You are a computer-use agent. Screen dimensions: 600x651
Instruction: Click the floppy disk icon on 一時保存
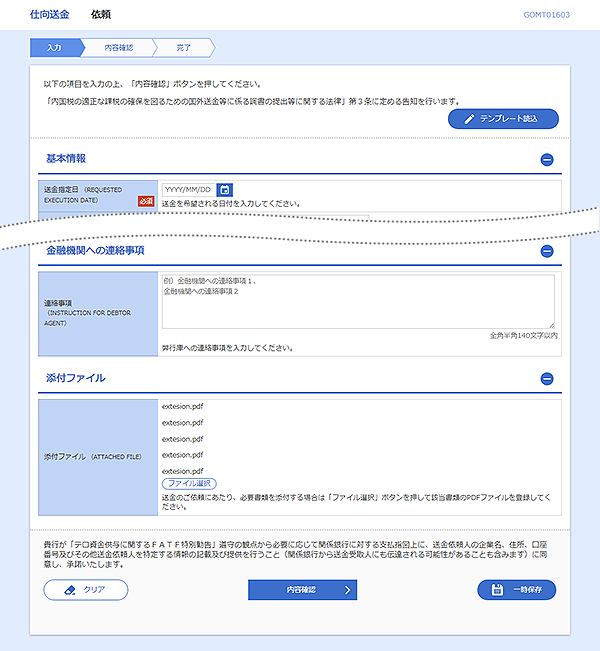(497, 590)
